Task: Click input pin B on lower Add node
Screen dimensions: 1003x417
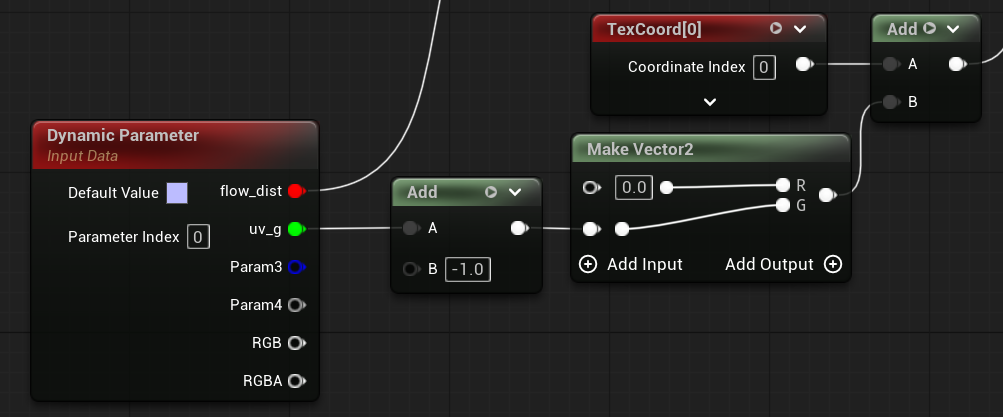Action: click(x=411, y=269)
